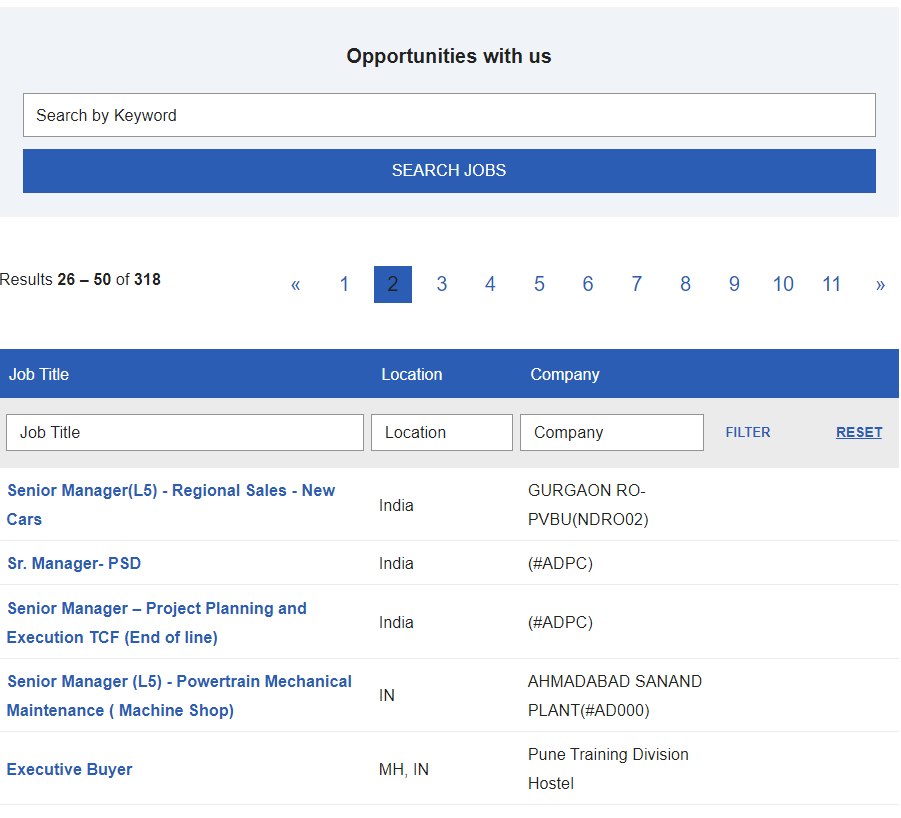Select the Results 26 – 50 of 318 text

(x=80, y=280)
